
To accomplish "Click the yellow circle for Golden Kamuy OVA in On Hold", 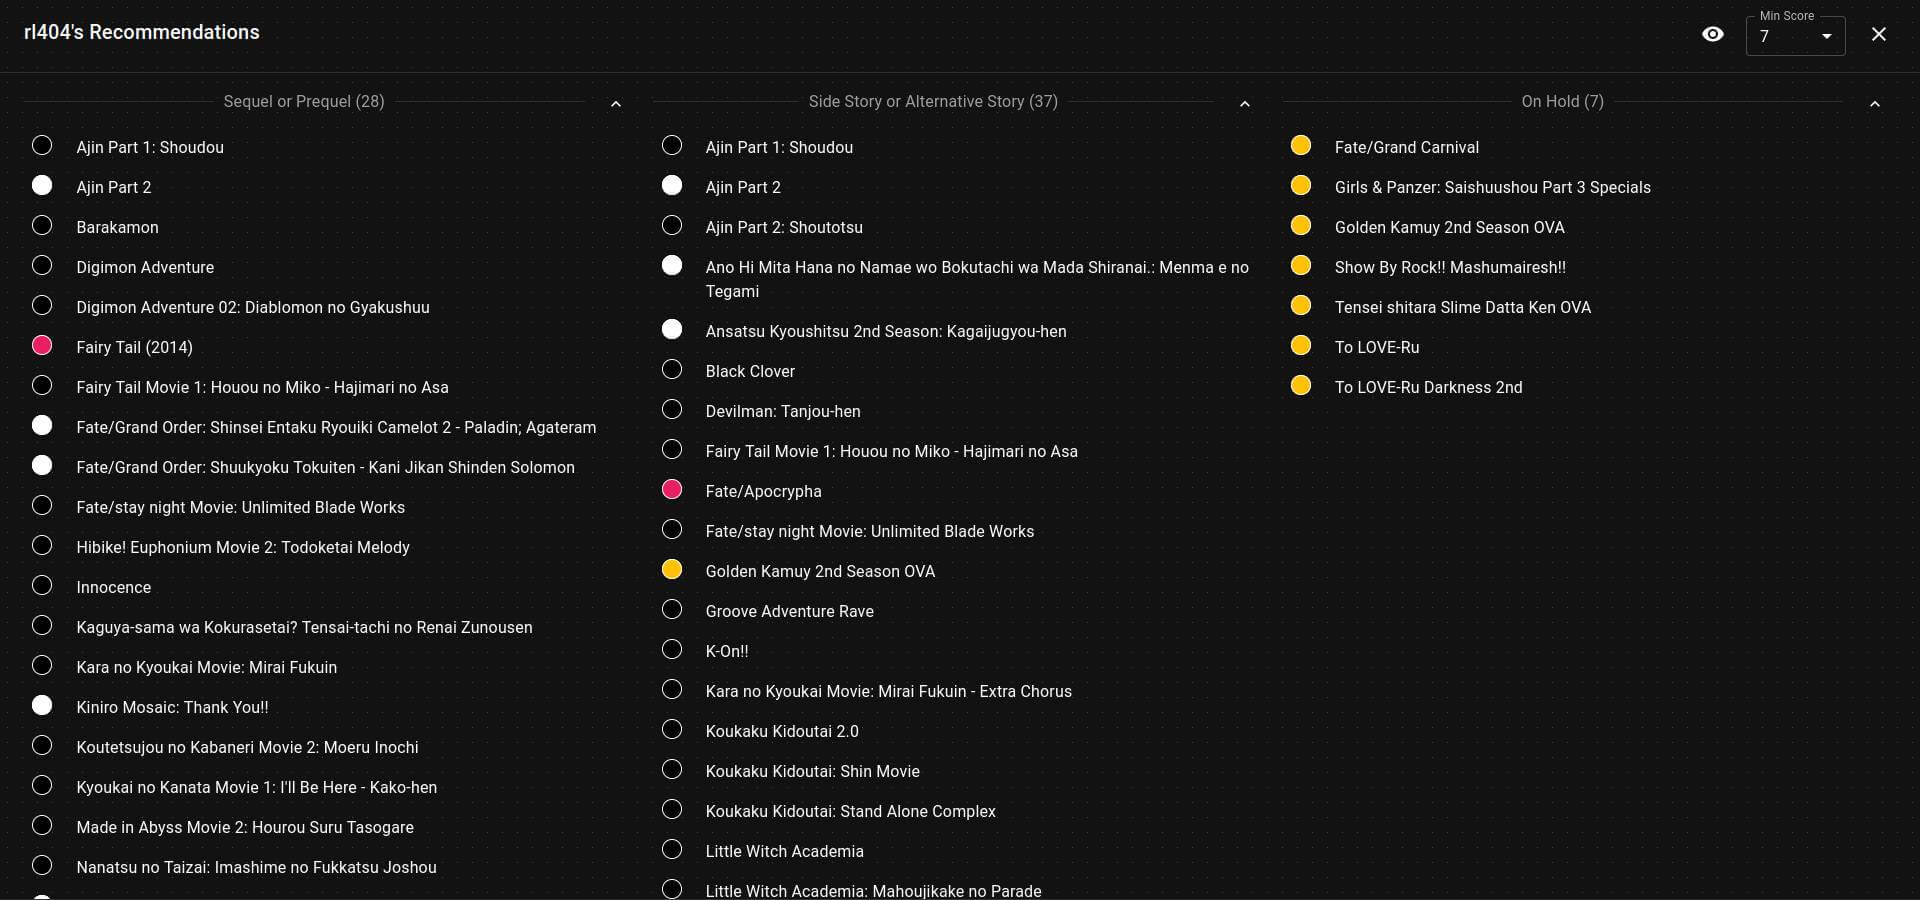I will coord(1301,225).
